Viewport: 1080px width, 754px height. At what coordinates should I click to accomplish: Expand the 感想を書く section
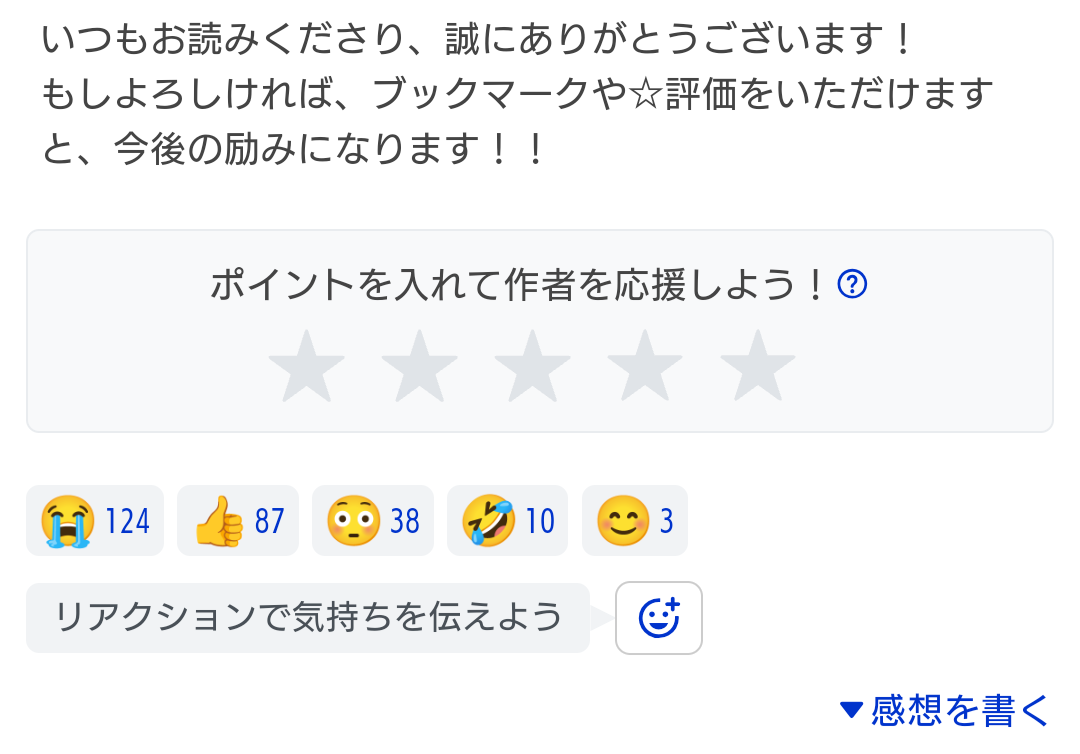(x=960, y=710)
